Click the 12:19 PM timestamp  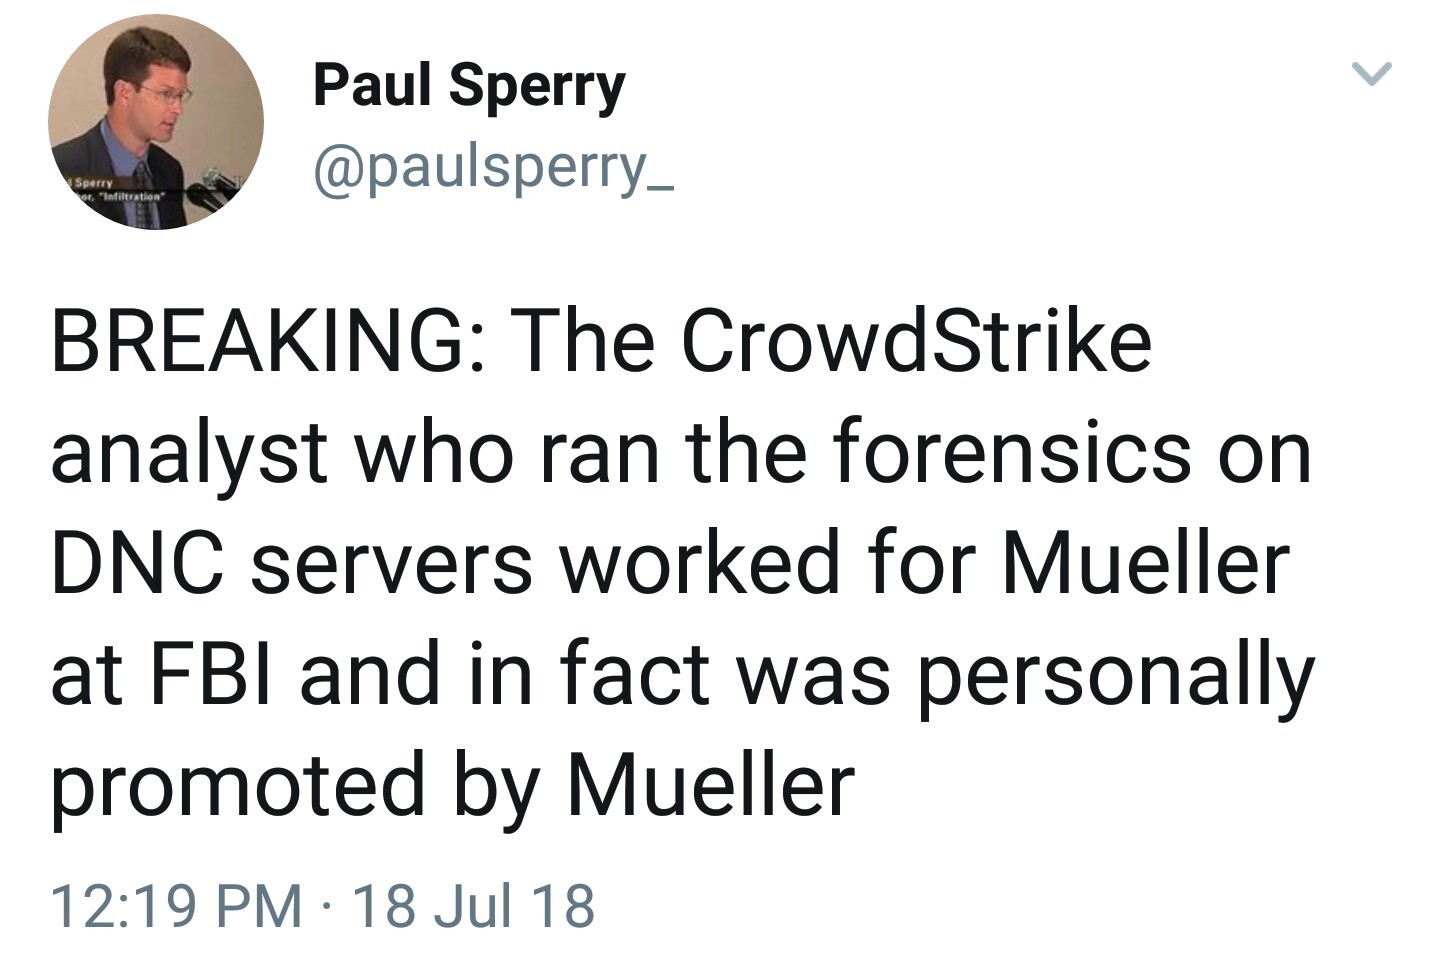coord(176,906)
